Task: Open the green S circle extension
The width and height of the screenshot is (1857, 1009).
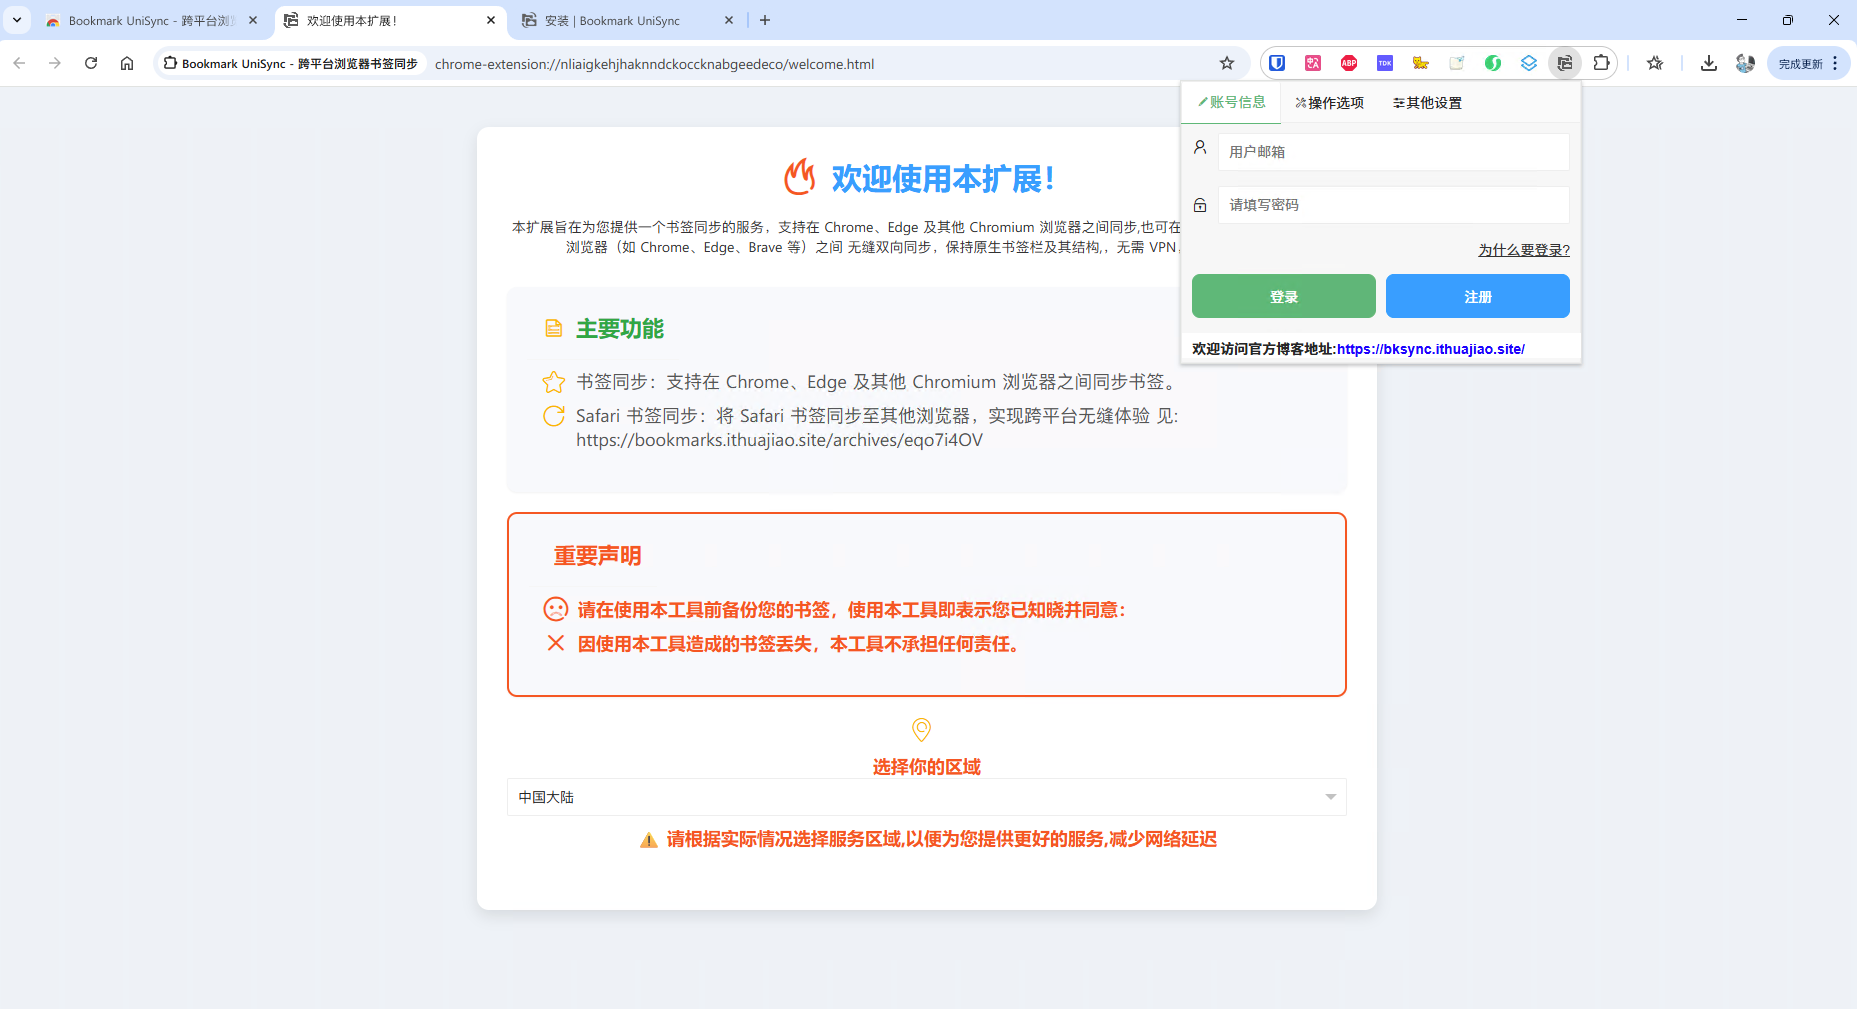Action: pos(1493,62)
